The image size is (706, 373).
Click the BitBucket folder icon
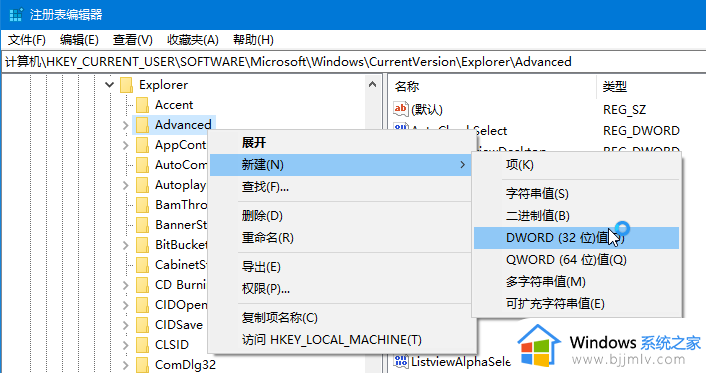coord(142,245)
